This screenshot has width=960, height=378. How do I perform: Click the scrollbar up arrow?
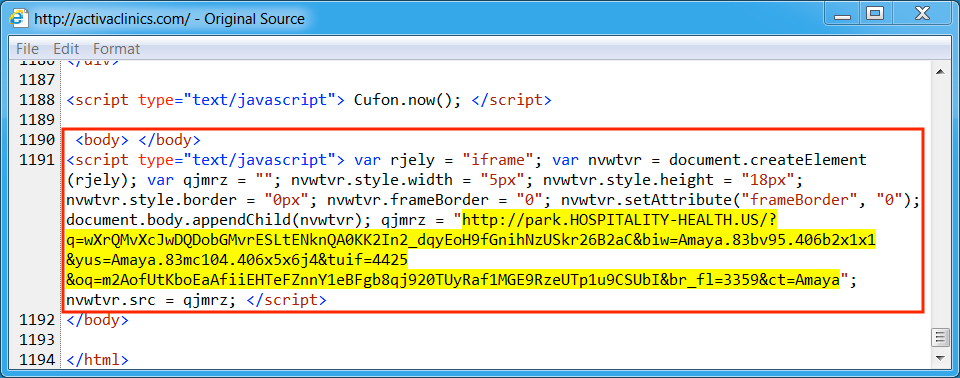939,72
